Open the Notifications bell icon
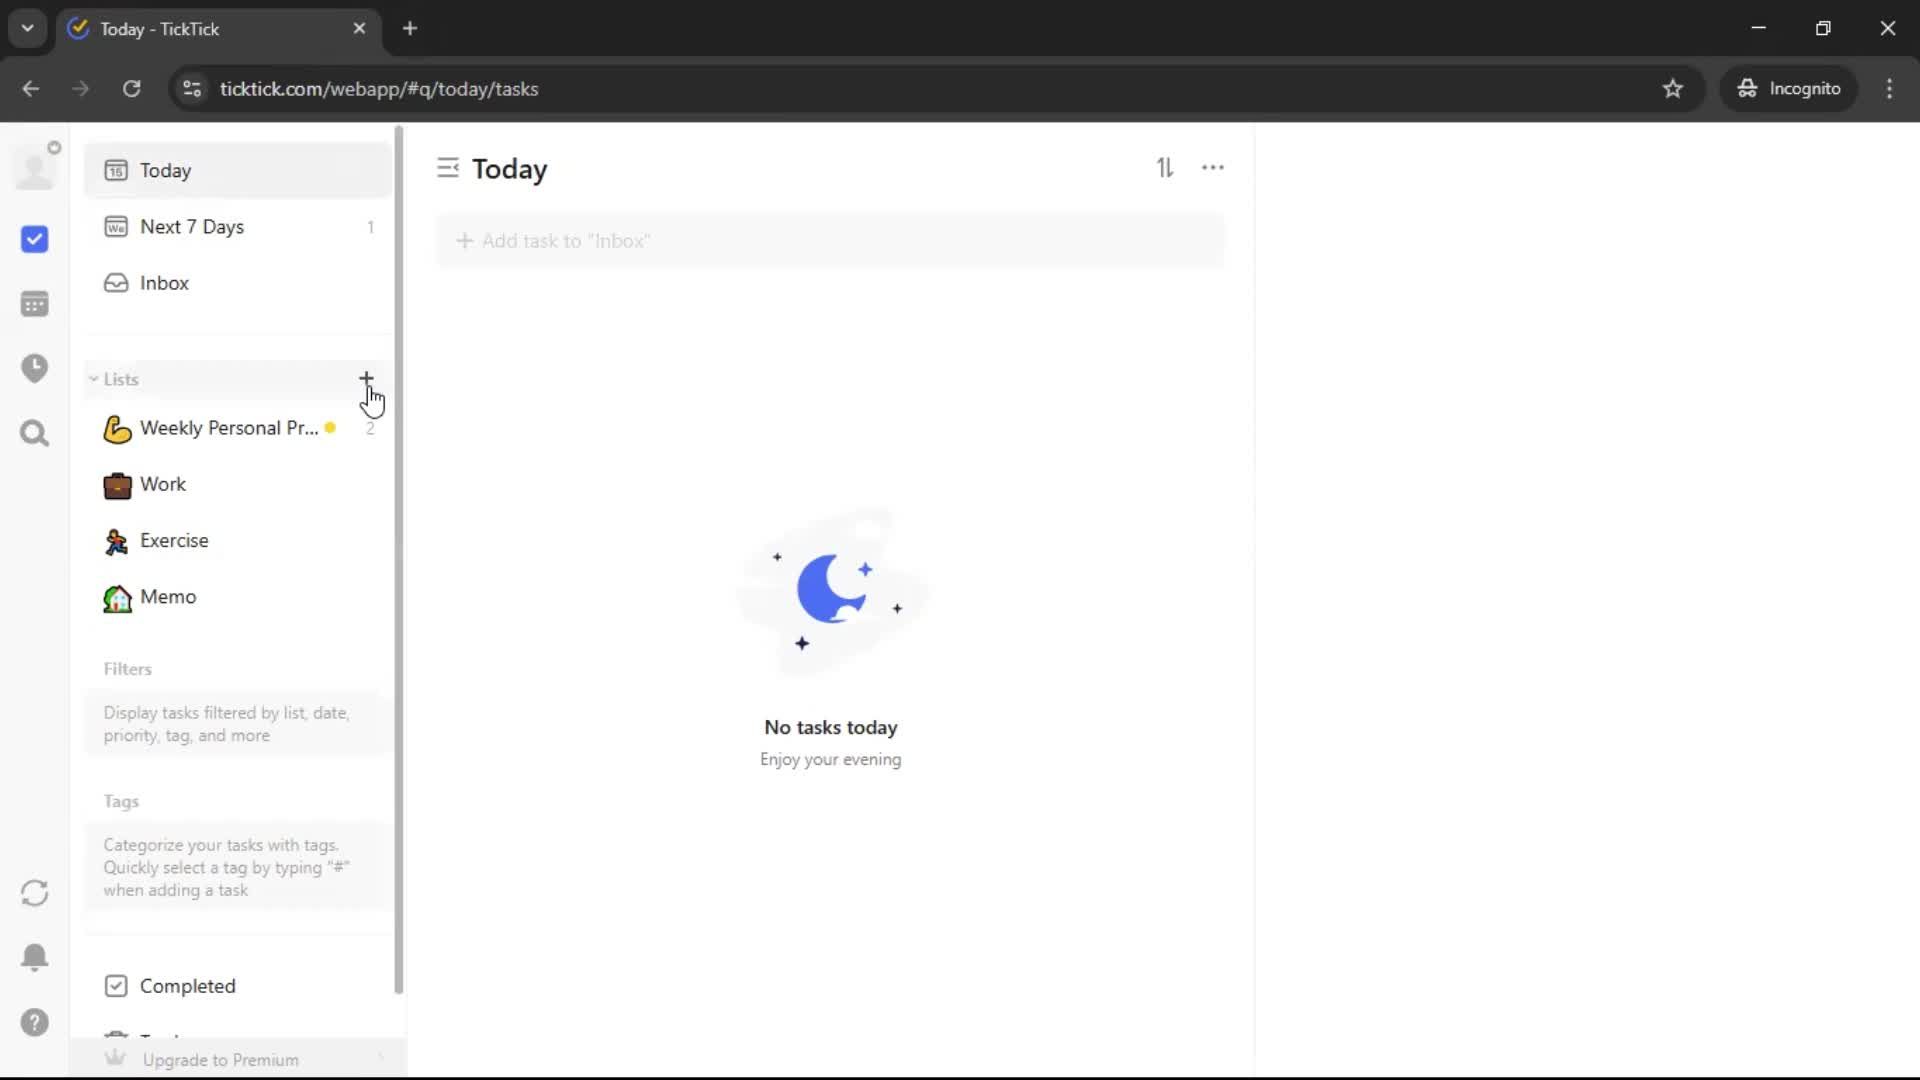 [34, 957]
